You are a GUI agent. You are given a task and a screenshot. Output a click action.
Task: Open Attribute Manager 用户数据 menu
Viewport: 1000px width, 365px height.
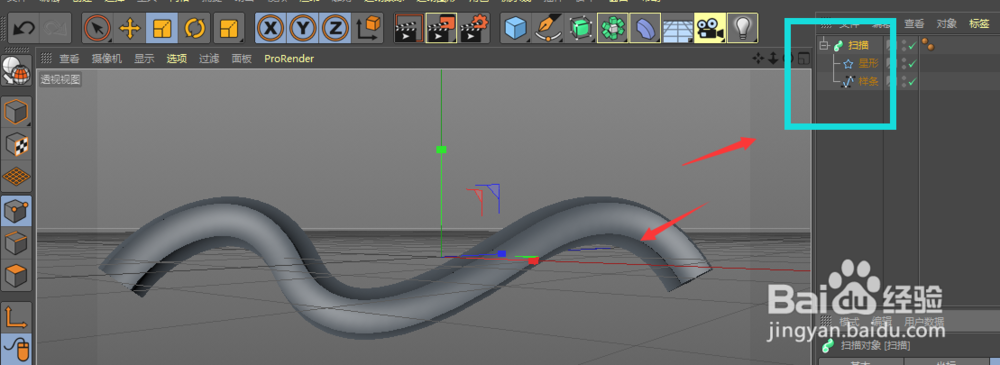pyautogui.click(x=924, y=321)
